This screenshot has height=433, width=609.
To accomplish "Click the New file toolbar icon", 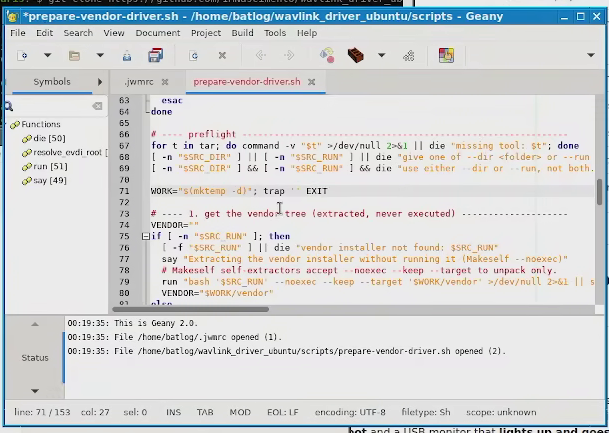I will pyautogui.click(x=22, y=56).
